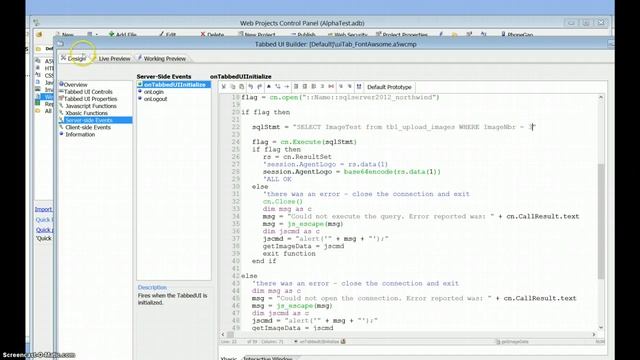
Task: Open Project Properties in Control Panel toolbar
Action: point(402,35)
